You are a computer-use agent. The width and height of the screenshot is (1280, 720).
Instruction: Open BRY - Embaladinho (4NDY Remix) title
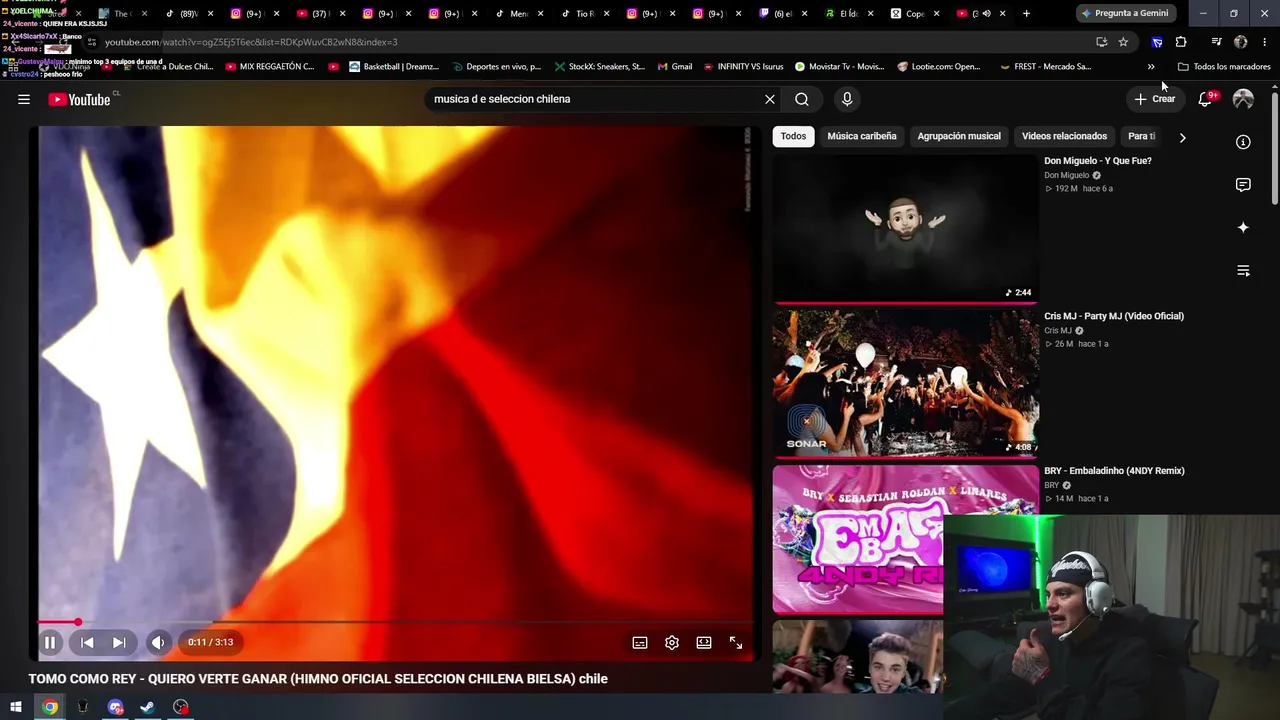(x=1114, y=471)
